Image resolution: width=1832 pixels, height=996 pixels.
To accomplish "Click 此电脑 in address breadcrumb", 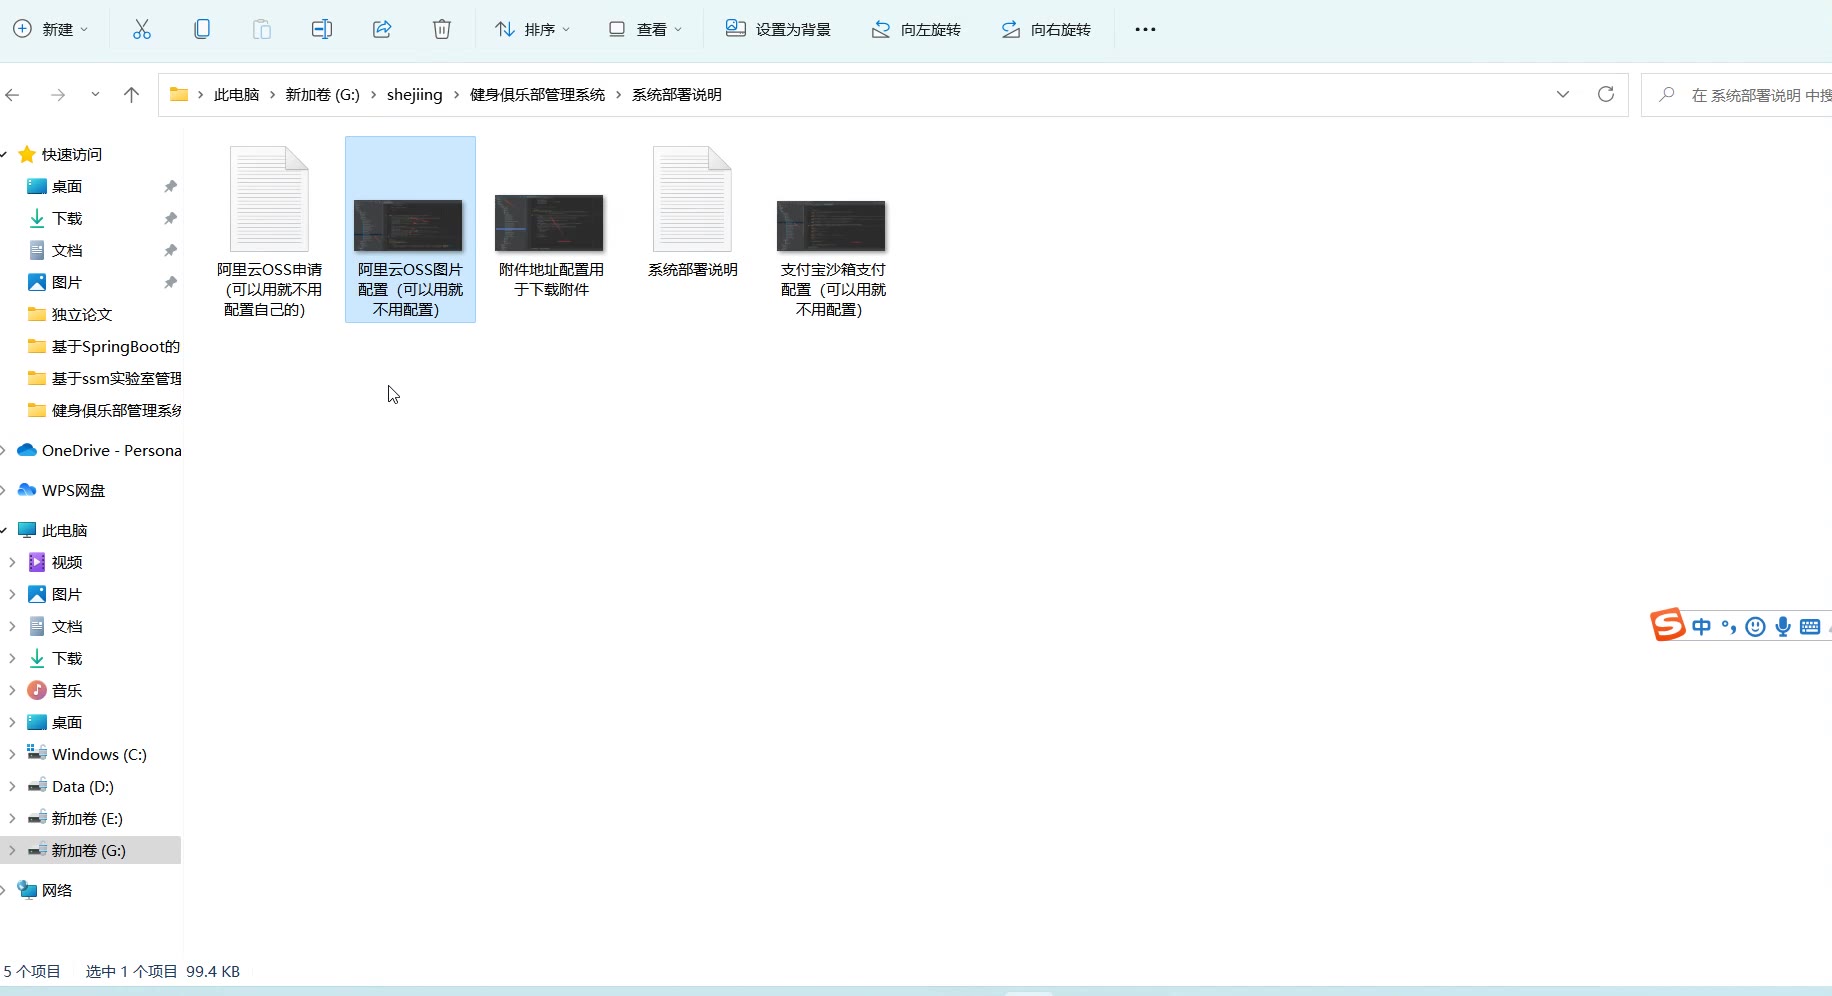I will coord(236,95).
